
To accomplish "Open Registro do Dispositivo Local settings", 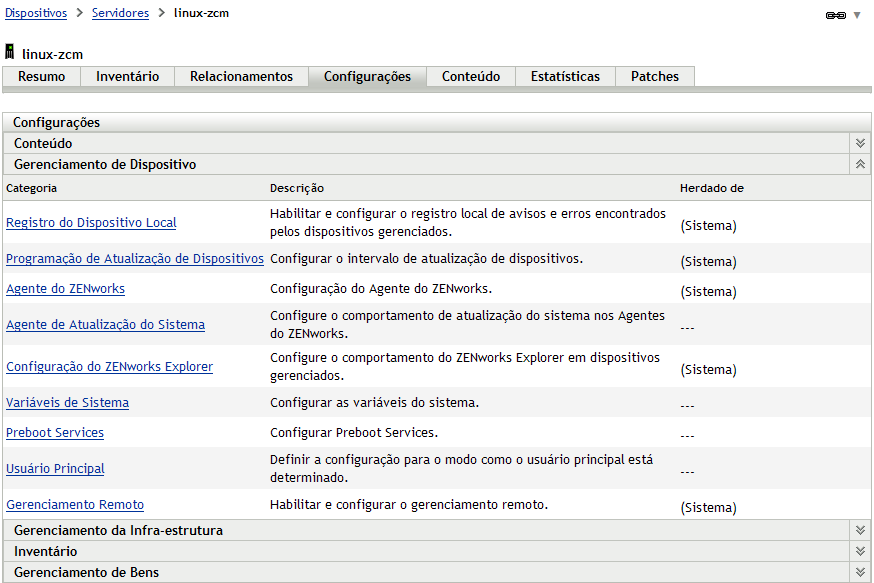I will coord(91,223).
